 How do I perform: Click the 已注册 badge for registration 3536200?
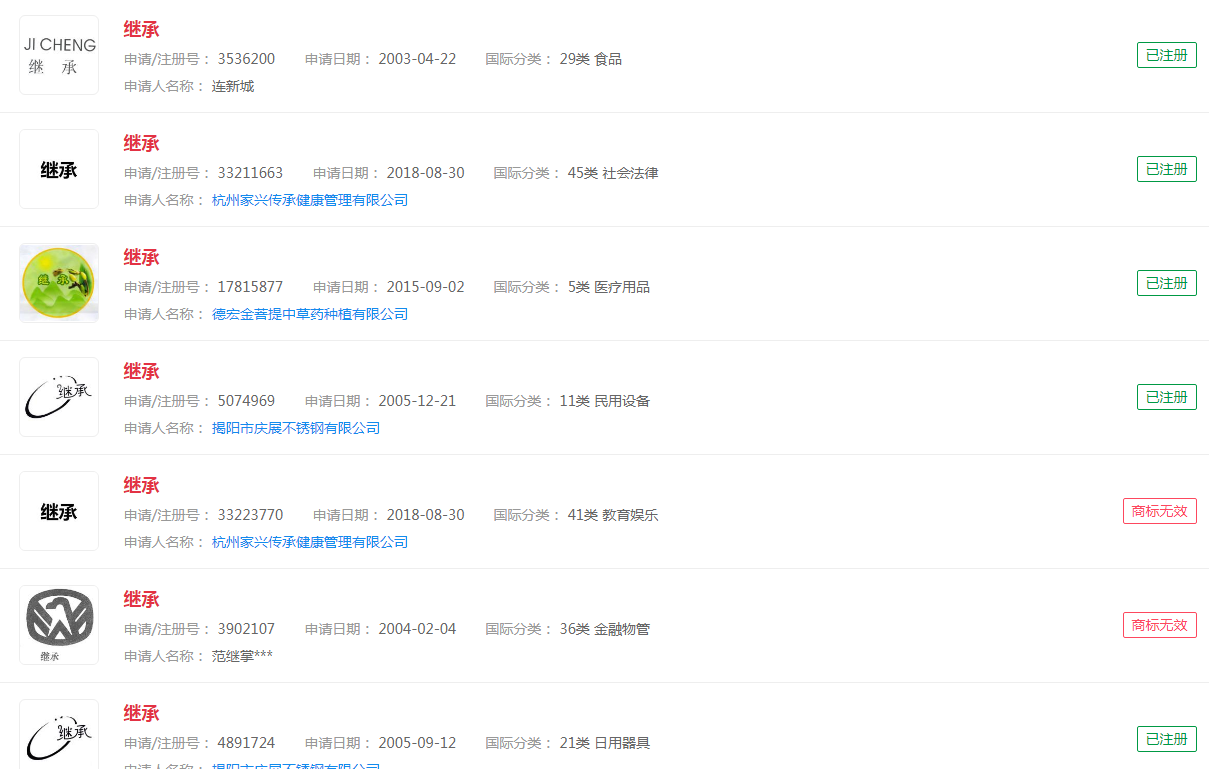coord(1166,55)
